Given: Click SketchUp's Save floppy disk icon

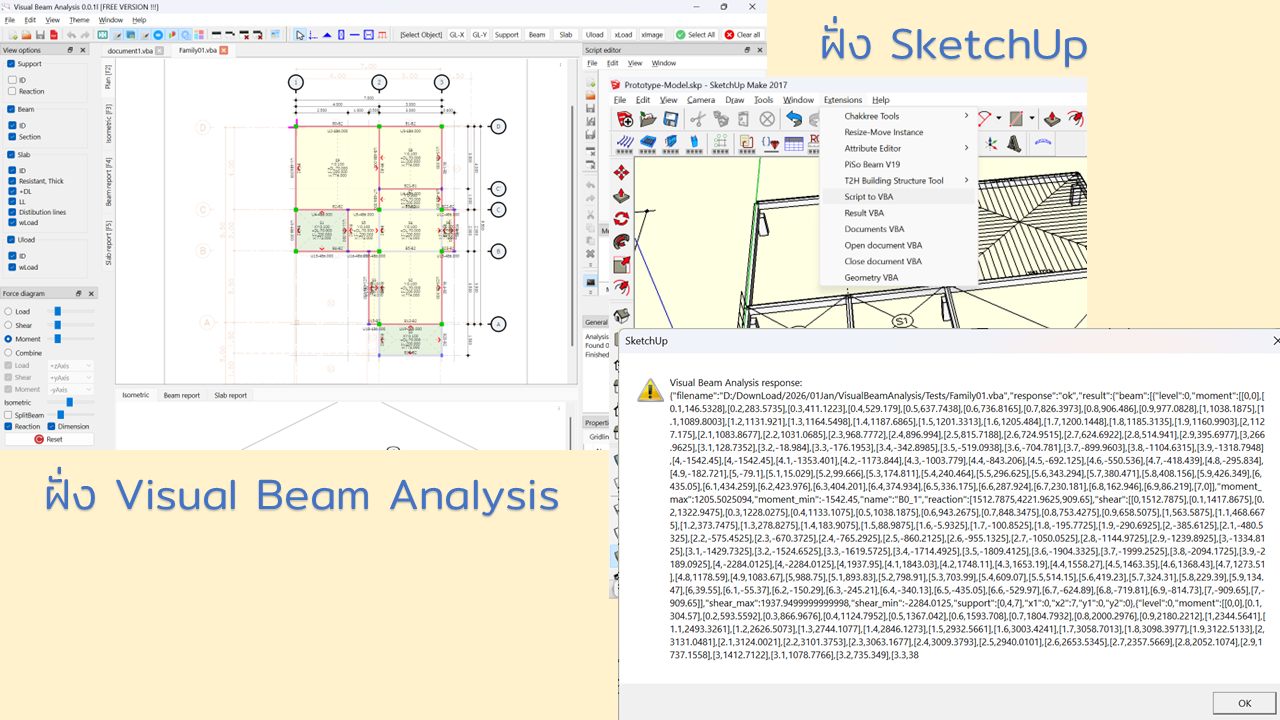Looking at the screenshot, I should pyautogui.click(x=671, y=119).
